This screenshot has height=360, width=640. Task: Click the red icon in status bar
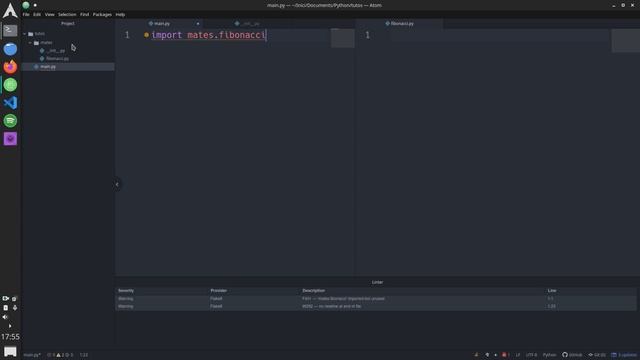pos(504,355)
